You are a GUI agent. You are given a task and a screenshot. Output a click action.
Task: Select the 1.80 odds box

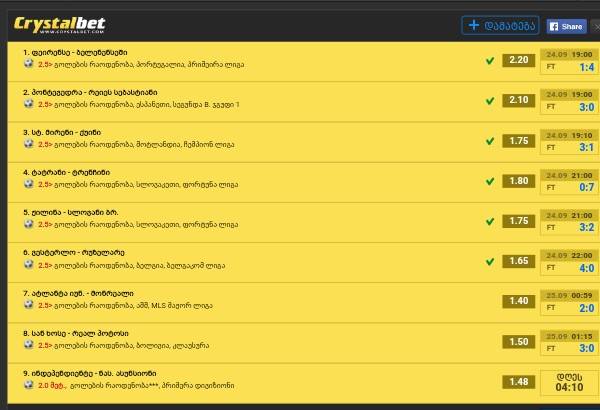click(518, 181)
